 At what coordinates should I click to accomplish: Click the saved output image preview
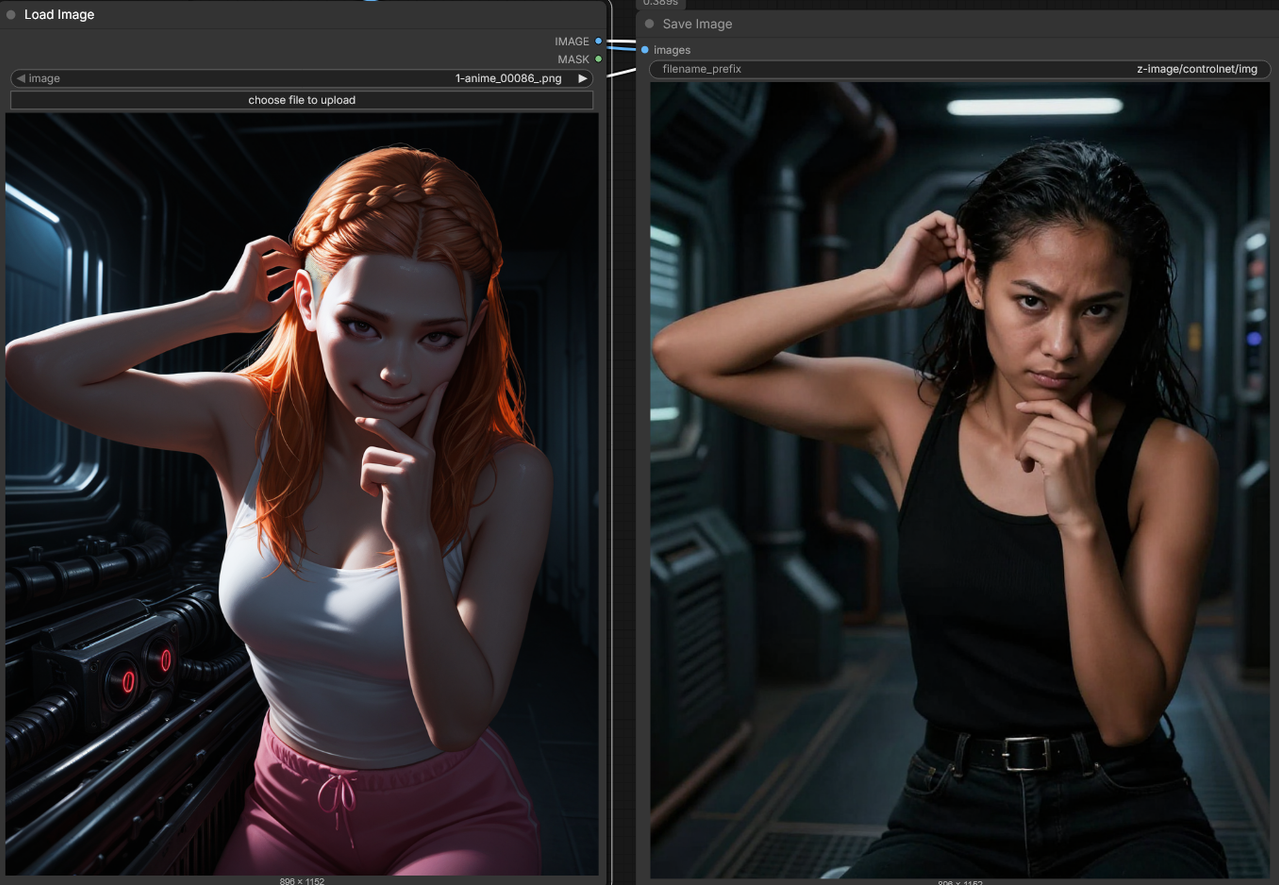(x=959, y=480)
